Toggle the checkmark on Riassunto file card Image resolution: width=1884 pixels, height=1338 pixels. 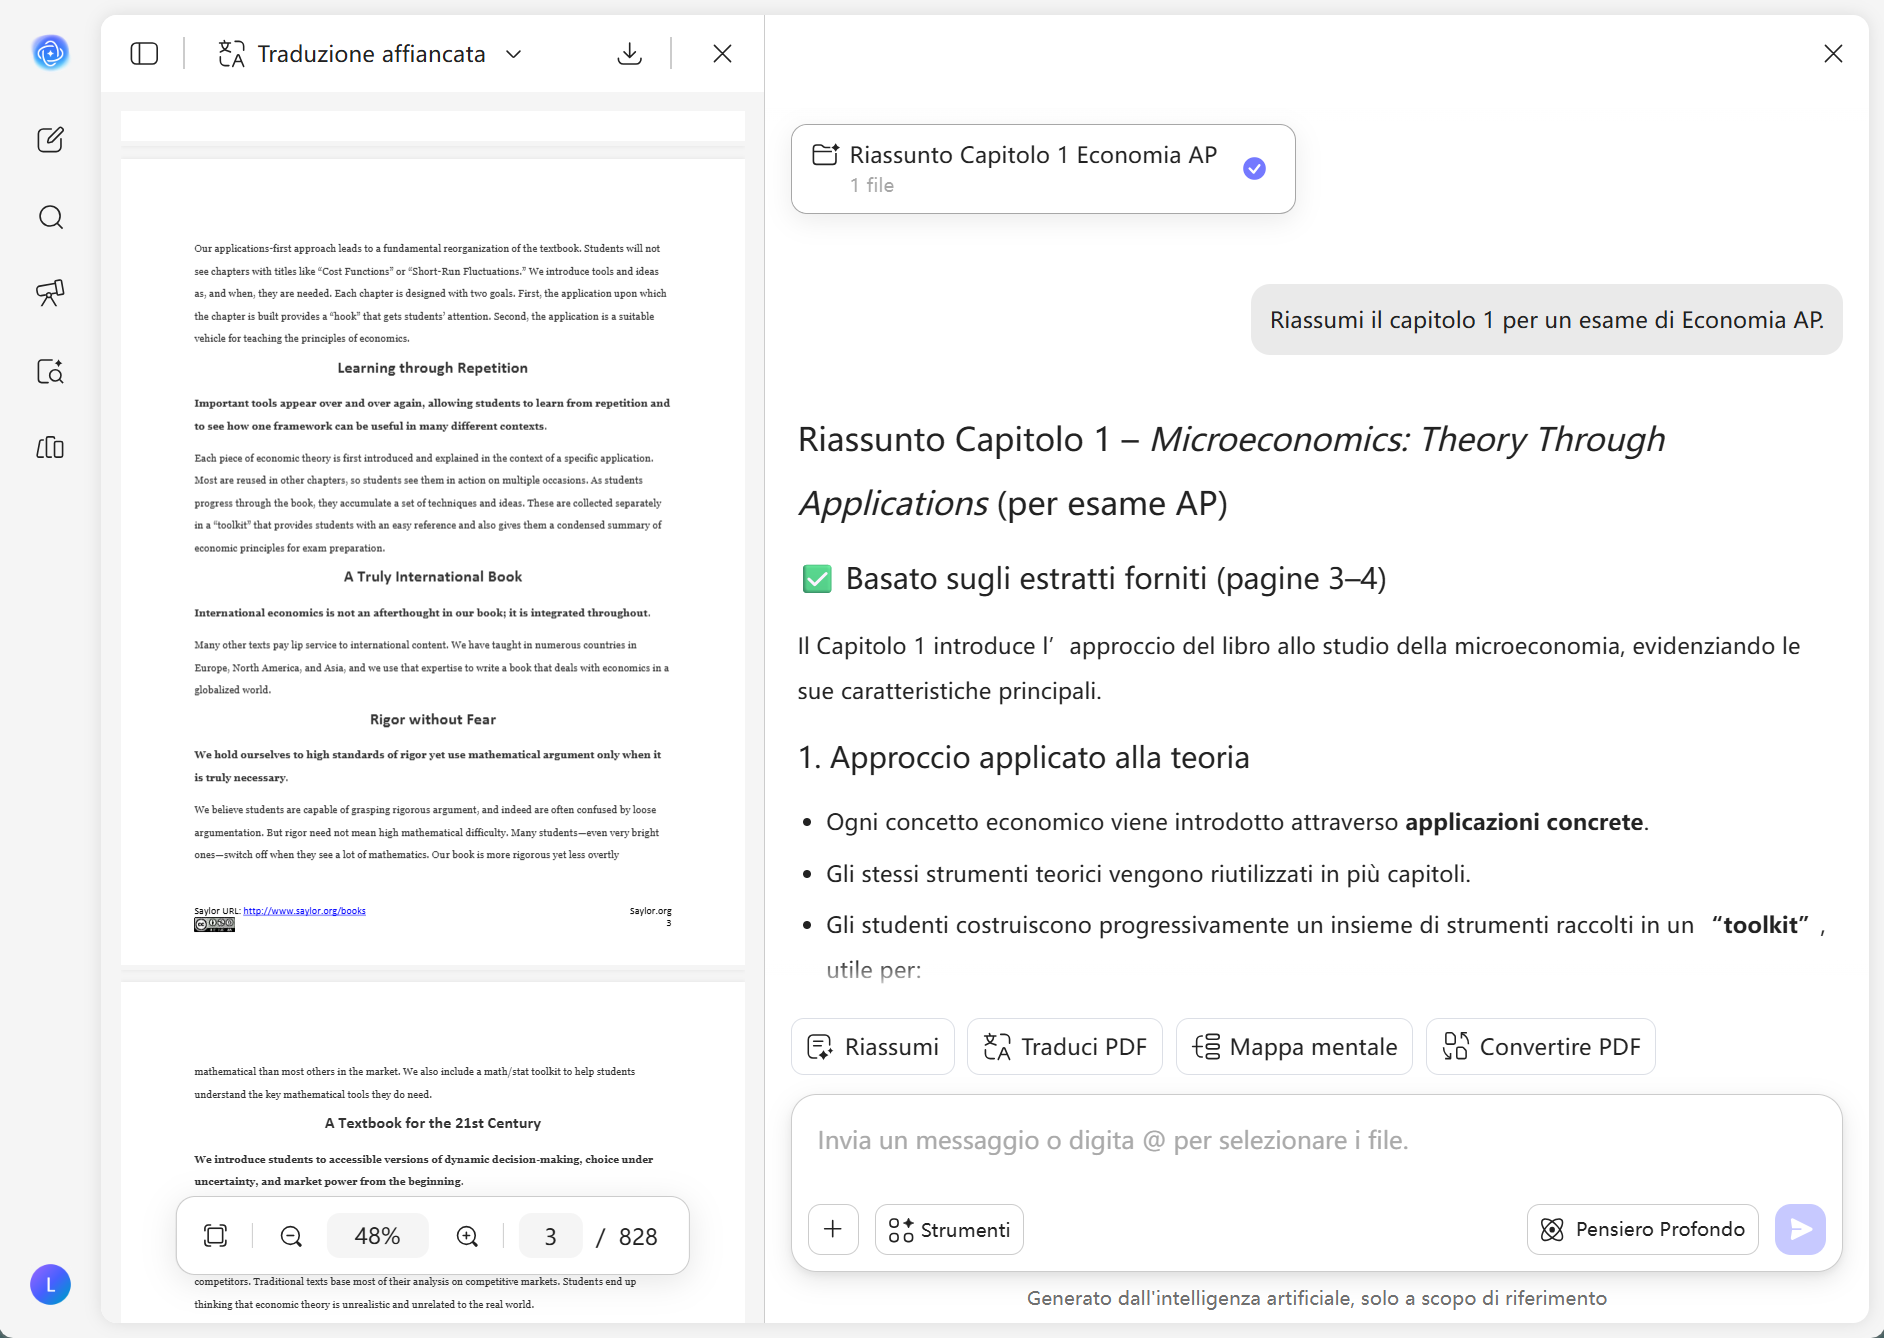click(x=1254, y=169)
